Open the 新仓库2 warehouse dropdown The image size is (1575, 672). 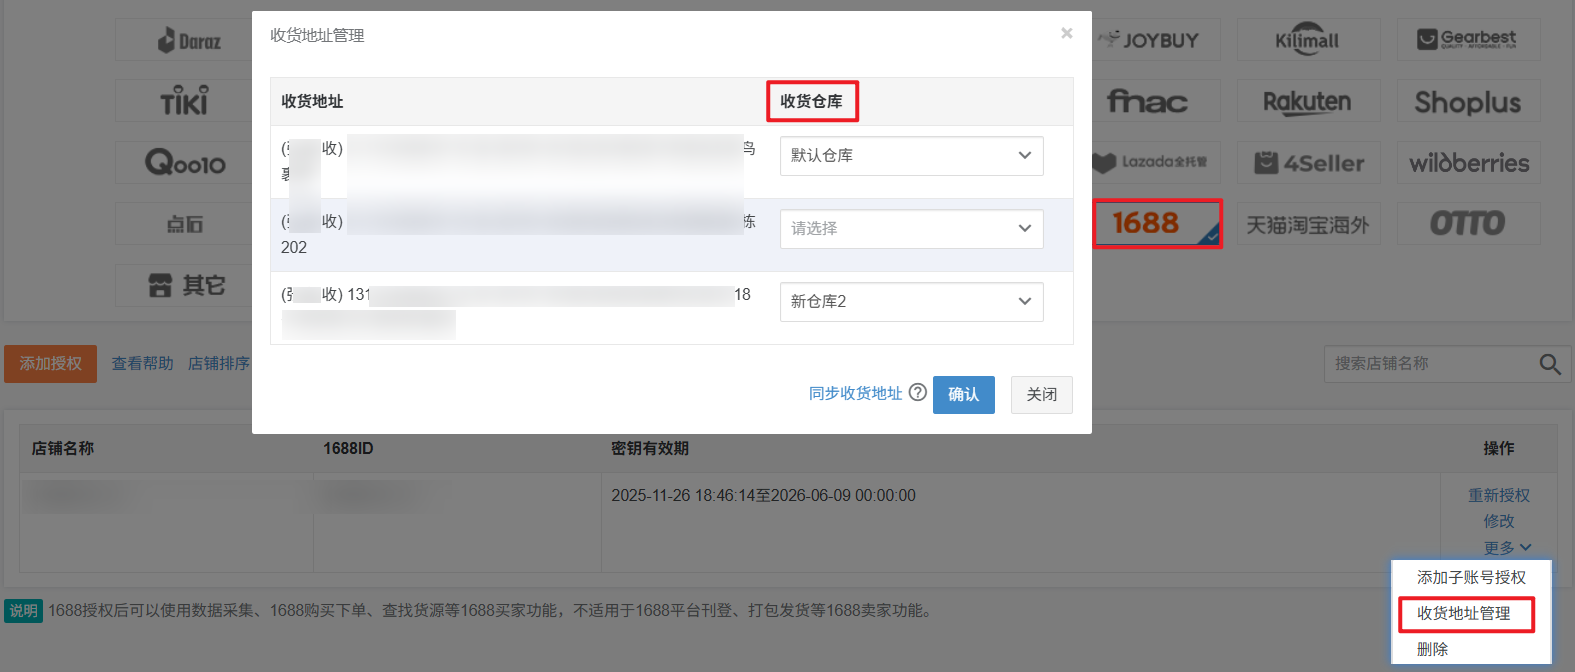(x=911, y=302)
